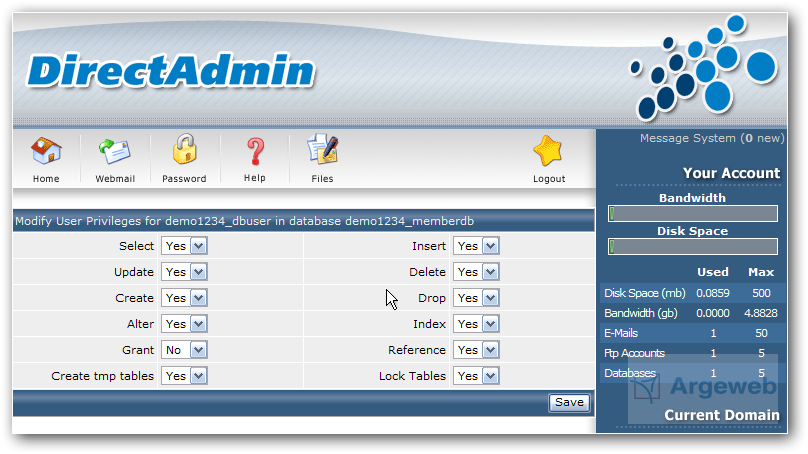The image size is (808, 454).
Task: Open the Delete privilege dropdown
Action: click(x=476, y=272)
